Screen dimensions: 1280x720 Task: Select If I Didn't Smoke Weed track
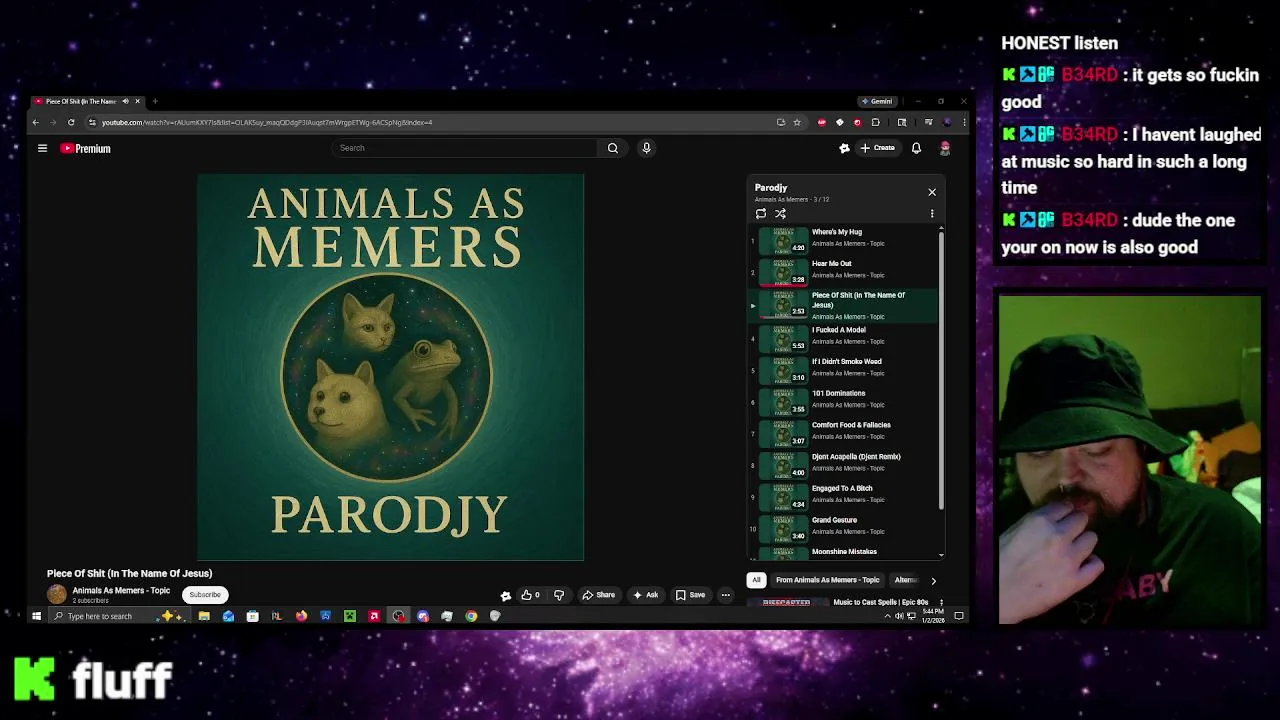[843, 369]
